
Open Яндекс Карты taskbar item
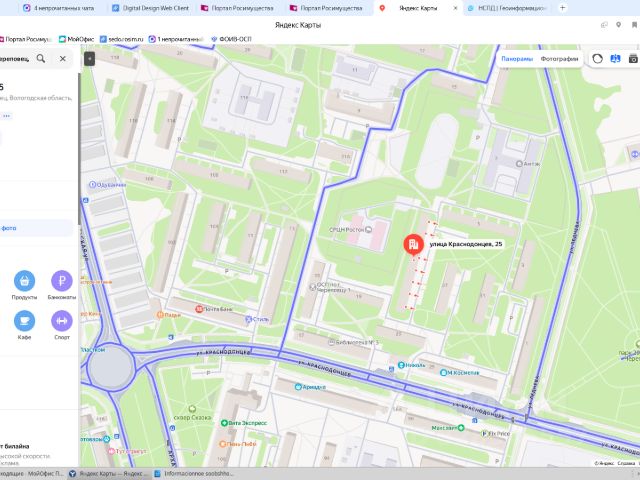coord(109,473)
